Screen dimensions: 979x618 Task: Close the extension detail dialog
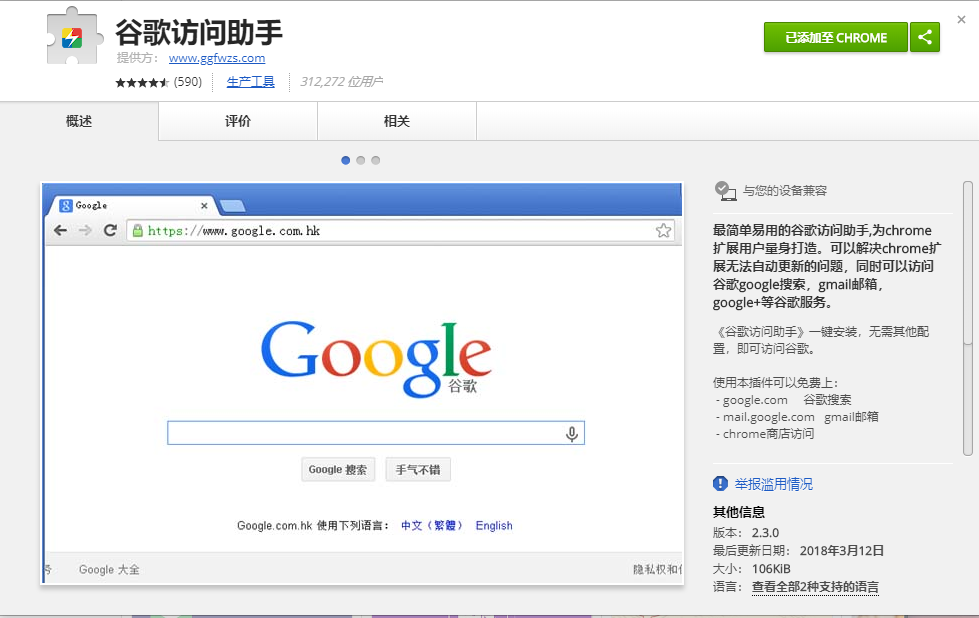[962, 20]
